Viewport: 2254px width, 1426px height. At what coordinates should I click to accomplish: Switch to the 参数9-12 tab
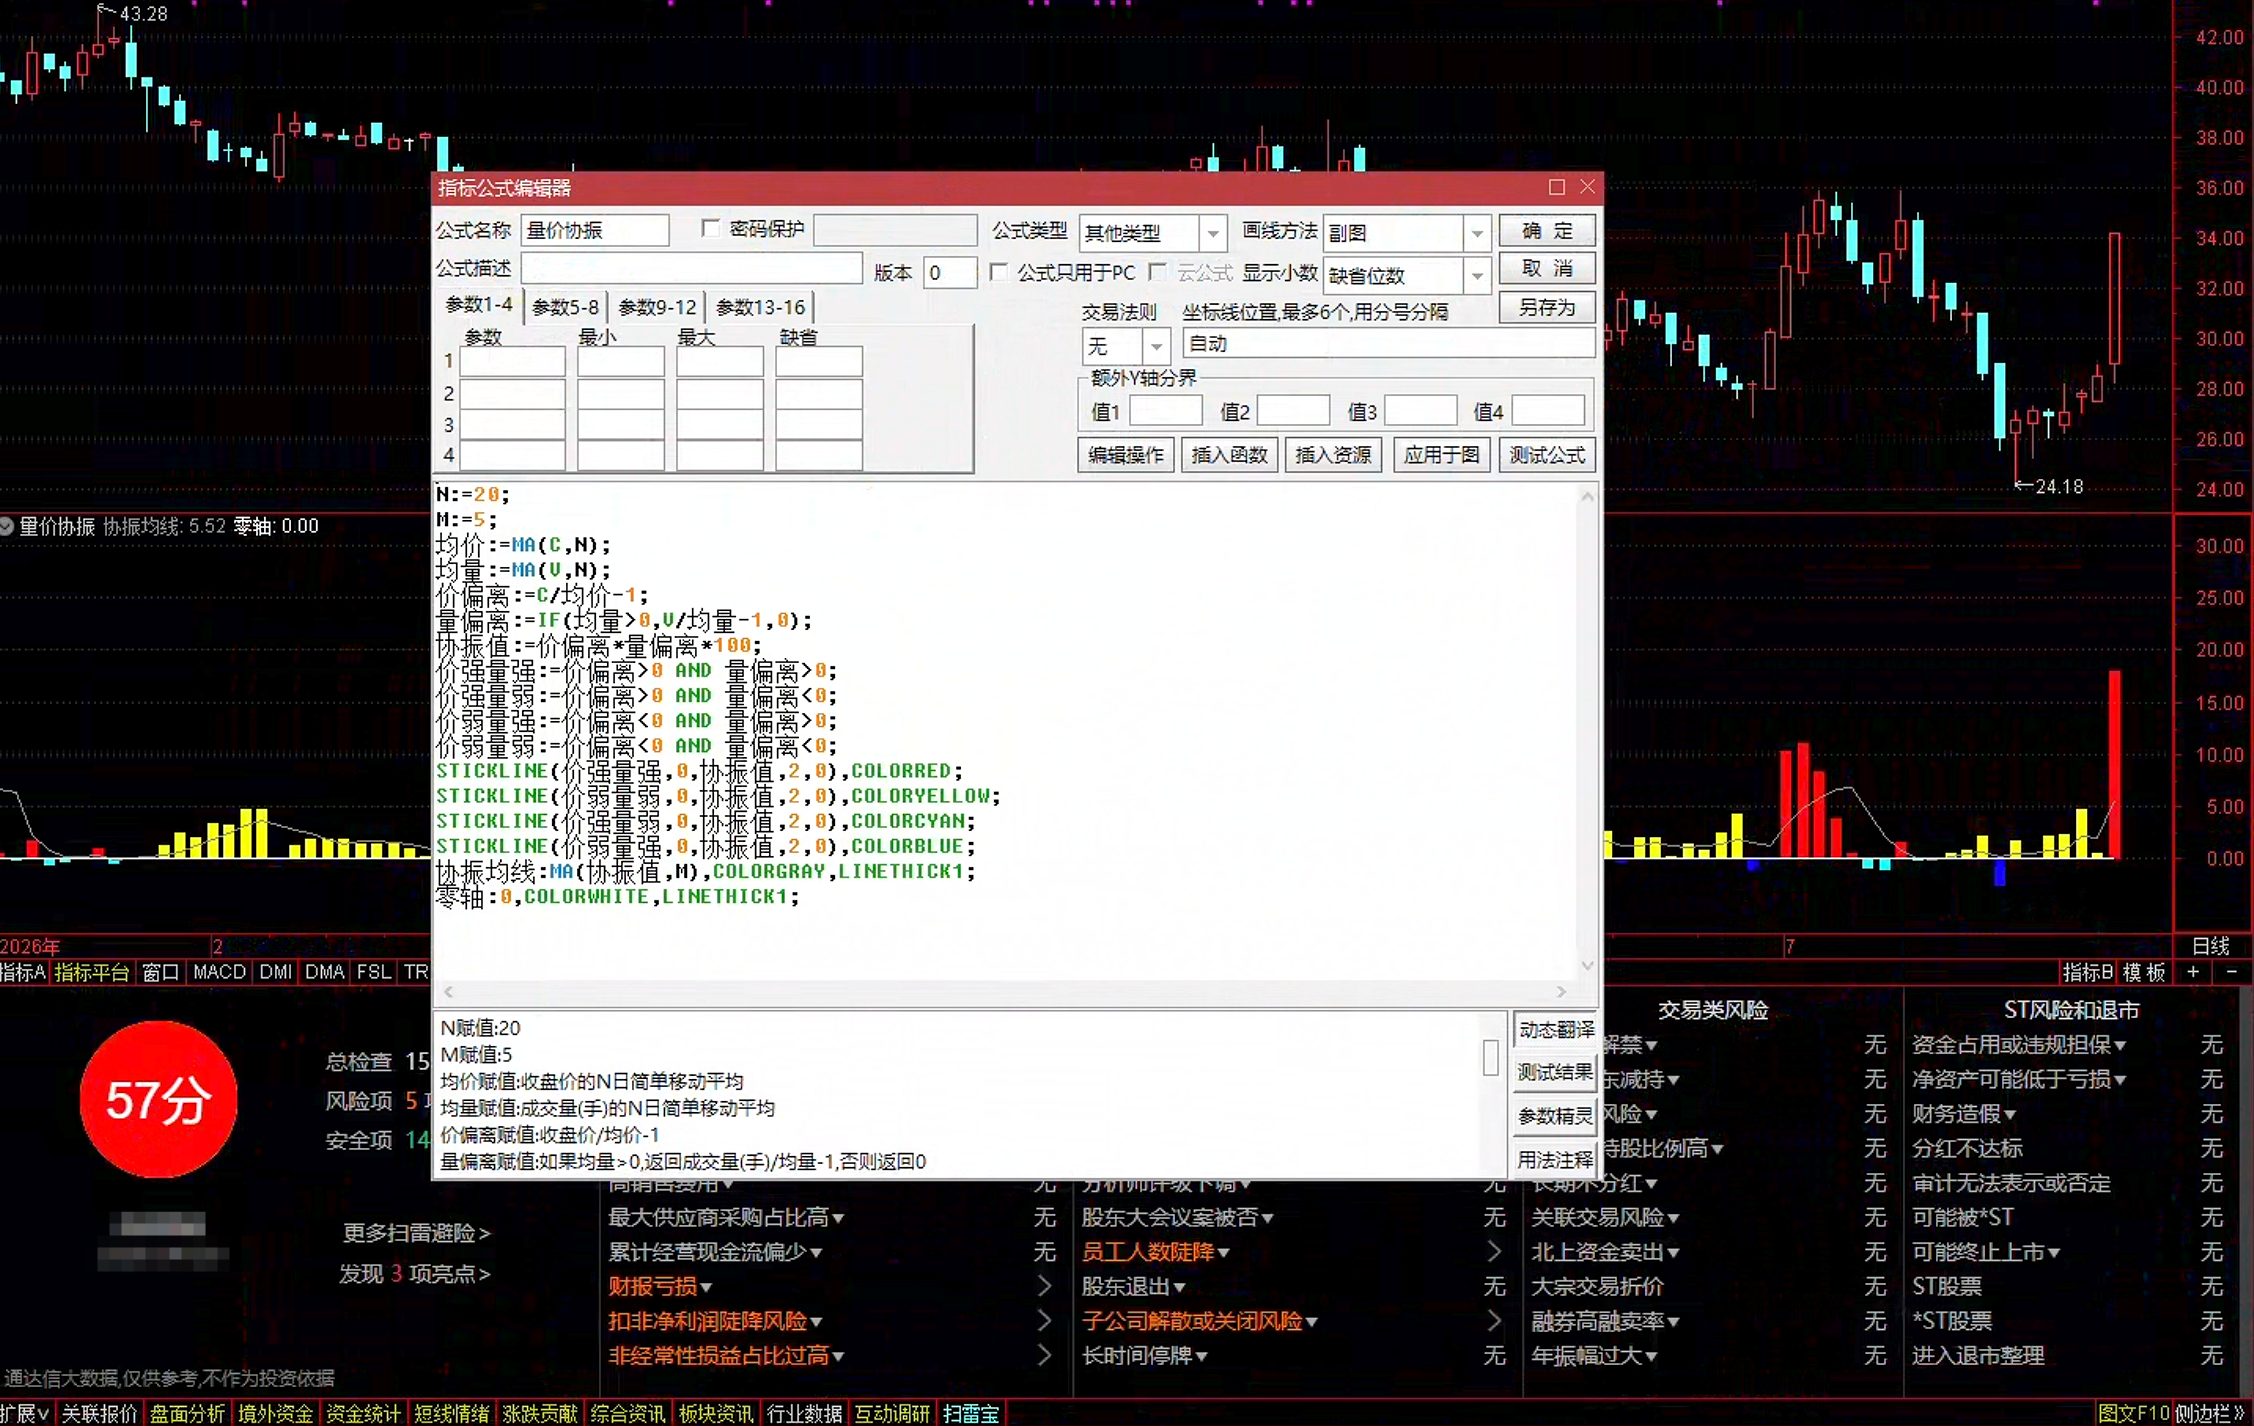(x=657, y=307)
